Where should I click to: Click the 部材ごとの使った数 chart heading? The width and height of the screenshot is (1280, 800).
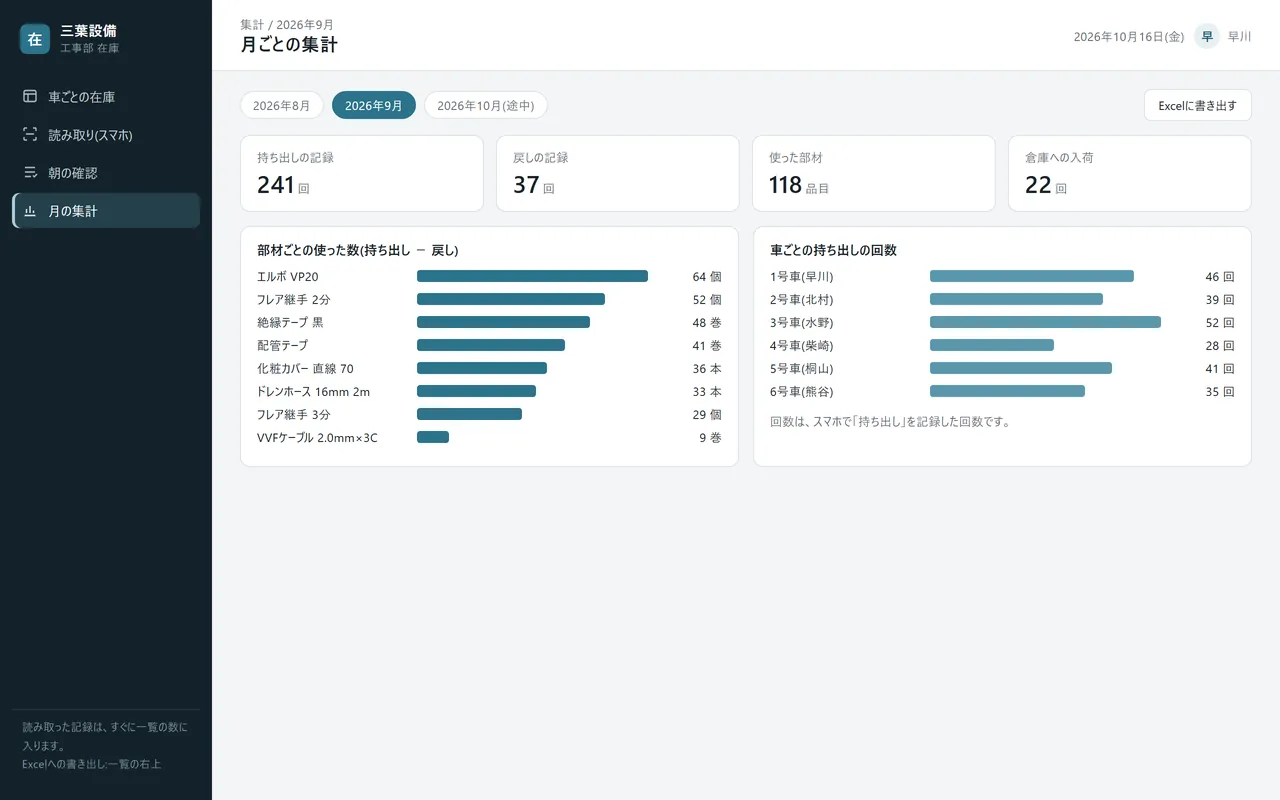(358, 250)
